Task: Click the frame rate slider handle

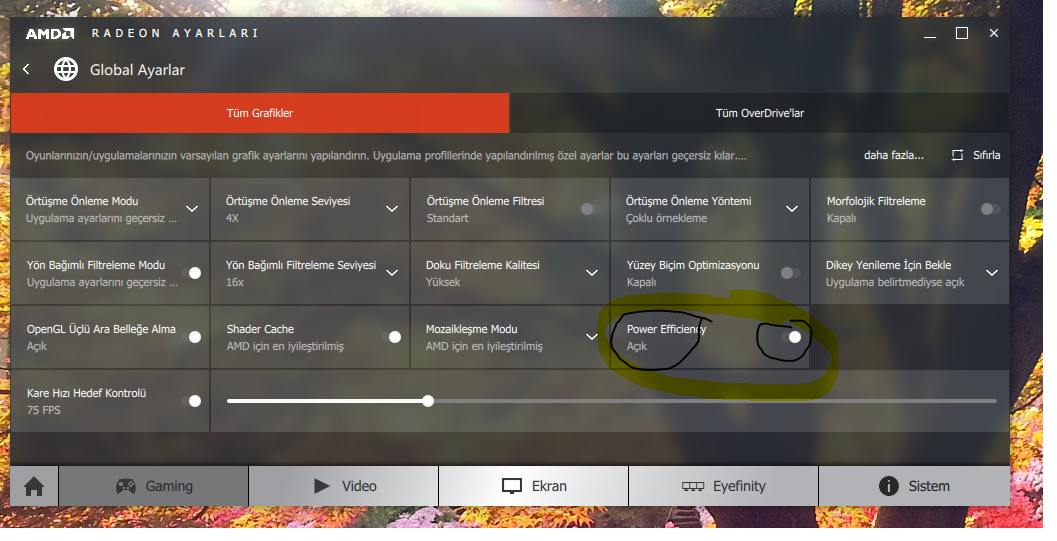Action: click(x=428, y=401)
